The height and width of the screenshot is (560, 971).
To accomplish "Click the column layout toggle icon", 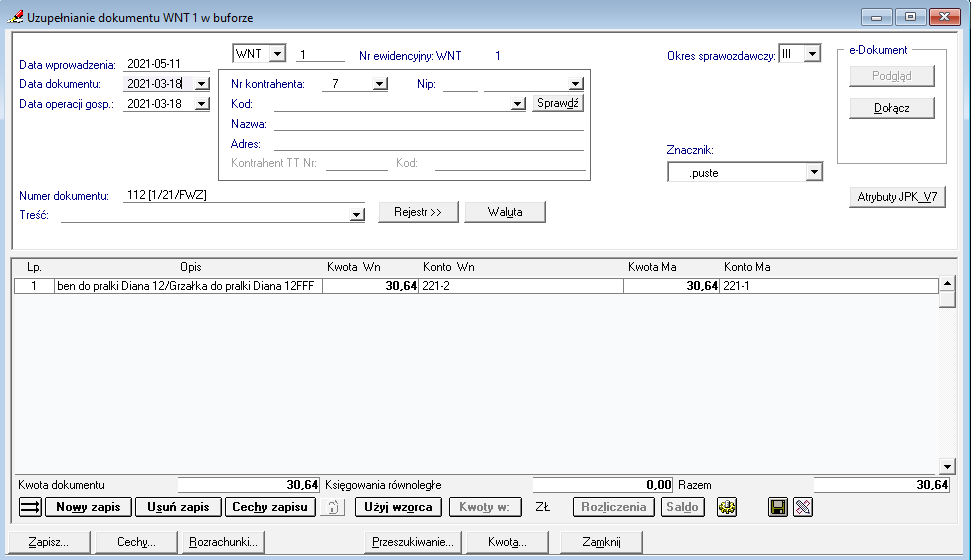I will [30, 507].
